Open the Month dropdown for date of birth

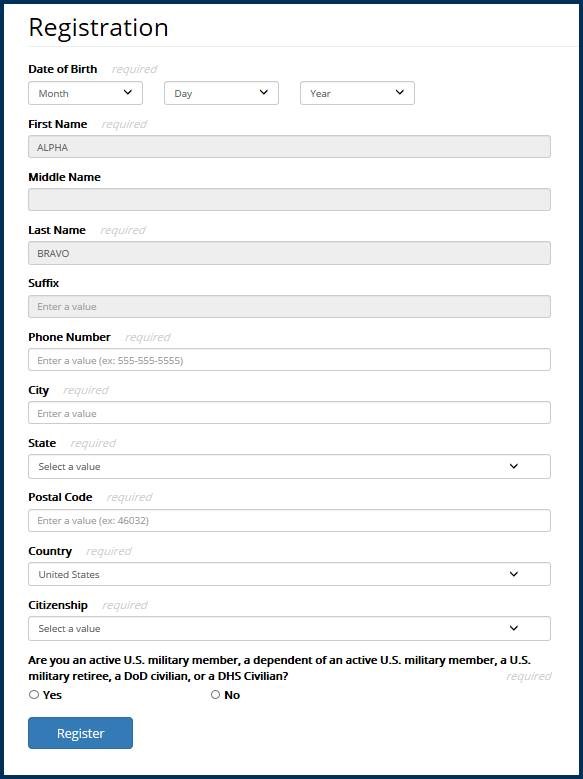(x=85, y=93)
